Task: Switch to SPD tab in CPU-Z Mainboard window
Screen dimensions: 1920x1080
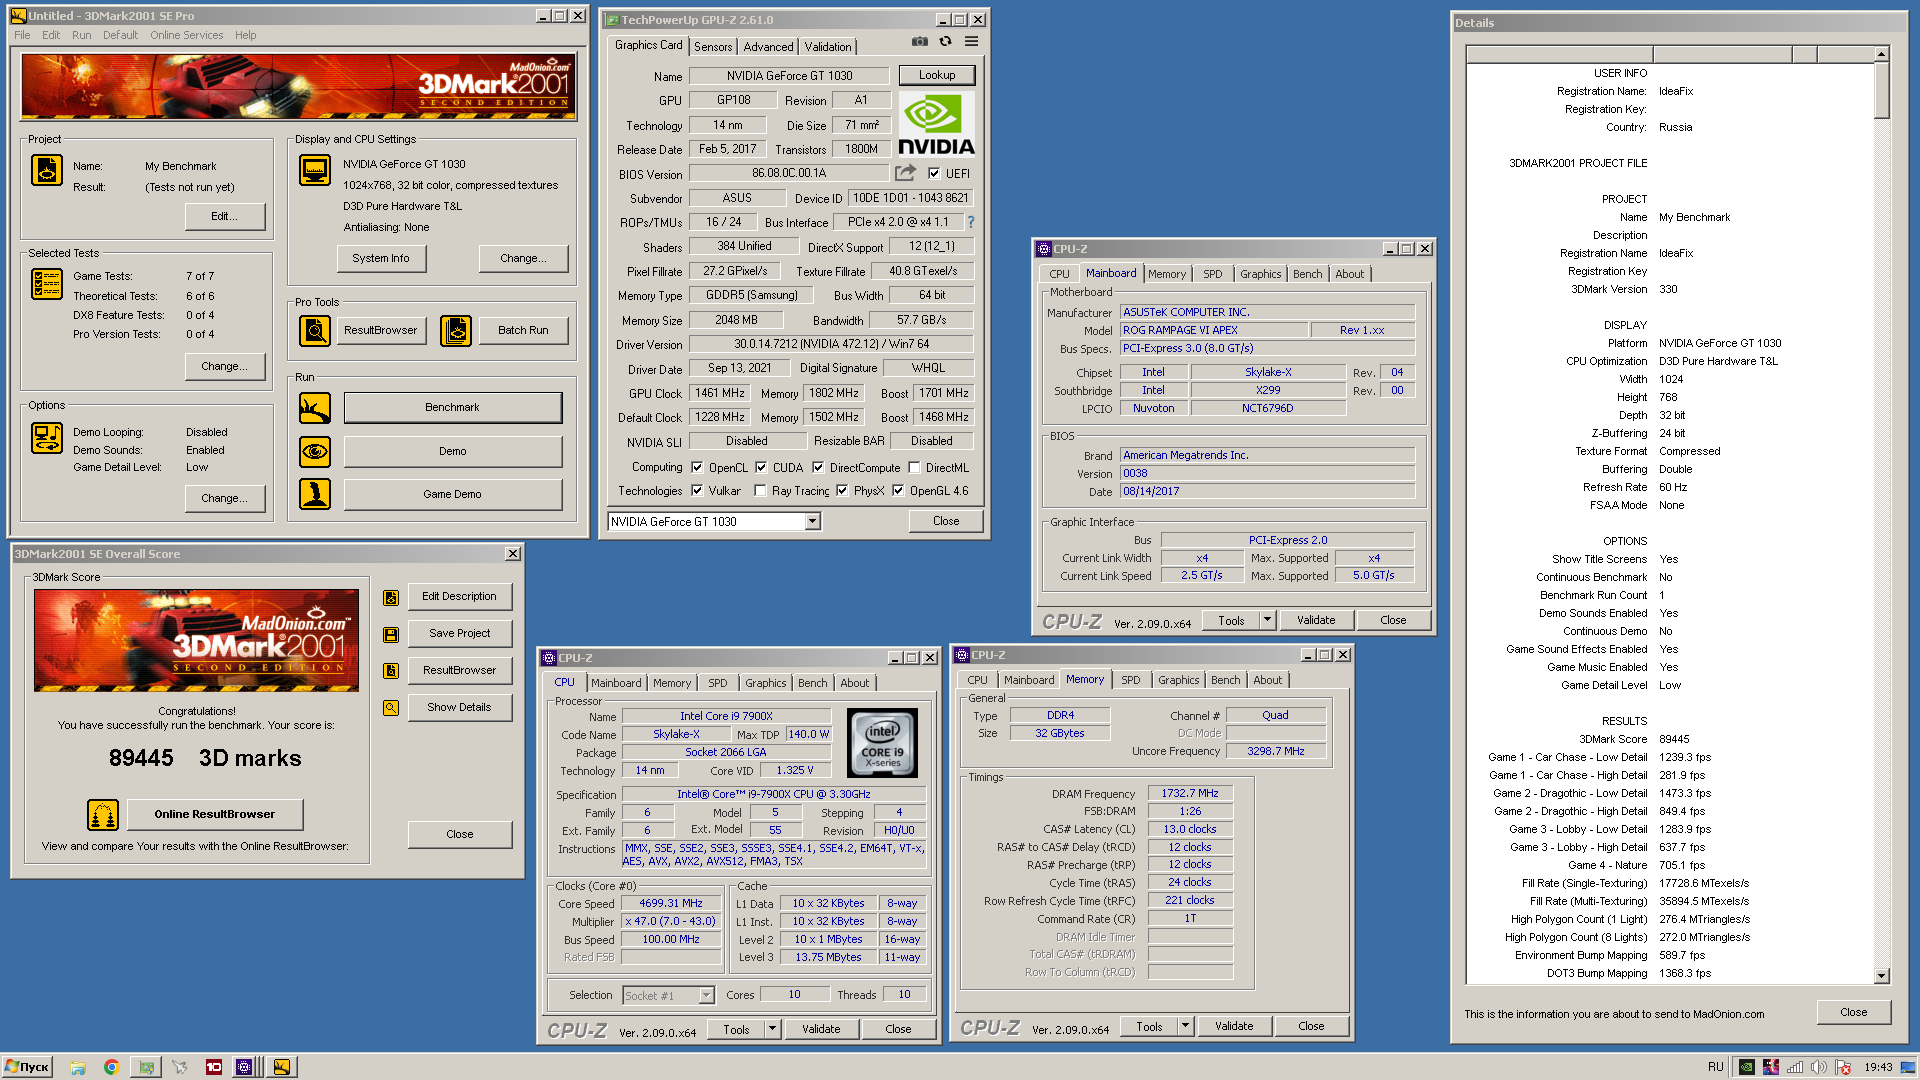Action: (x=1212, y=274)
